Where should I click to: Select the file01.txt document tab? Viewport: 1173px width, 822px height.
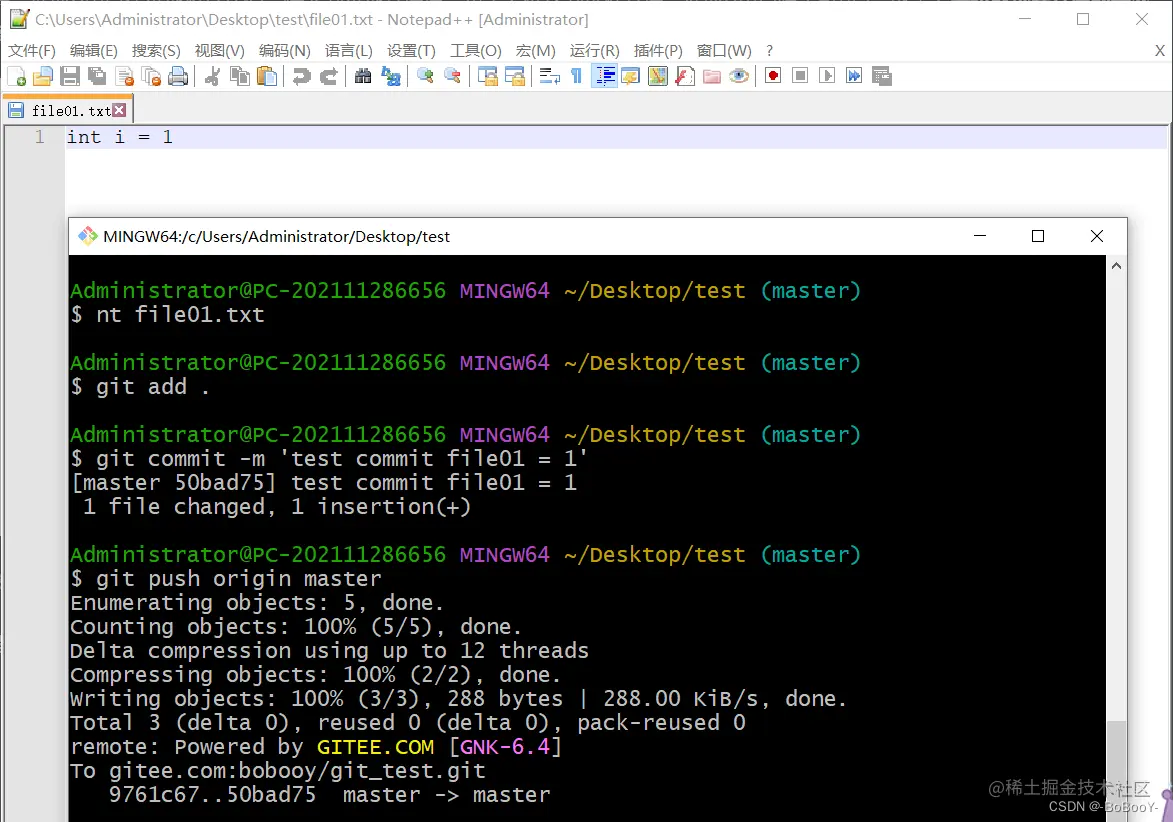(x=67, y=111)
